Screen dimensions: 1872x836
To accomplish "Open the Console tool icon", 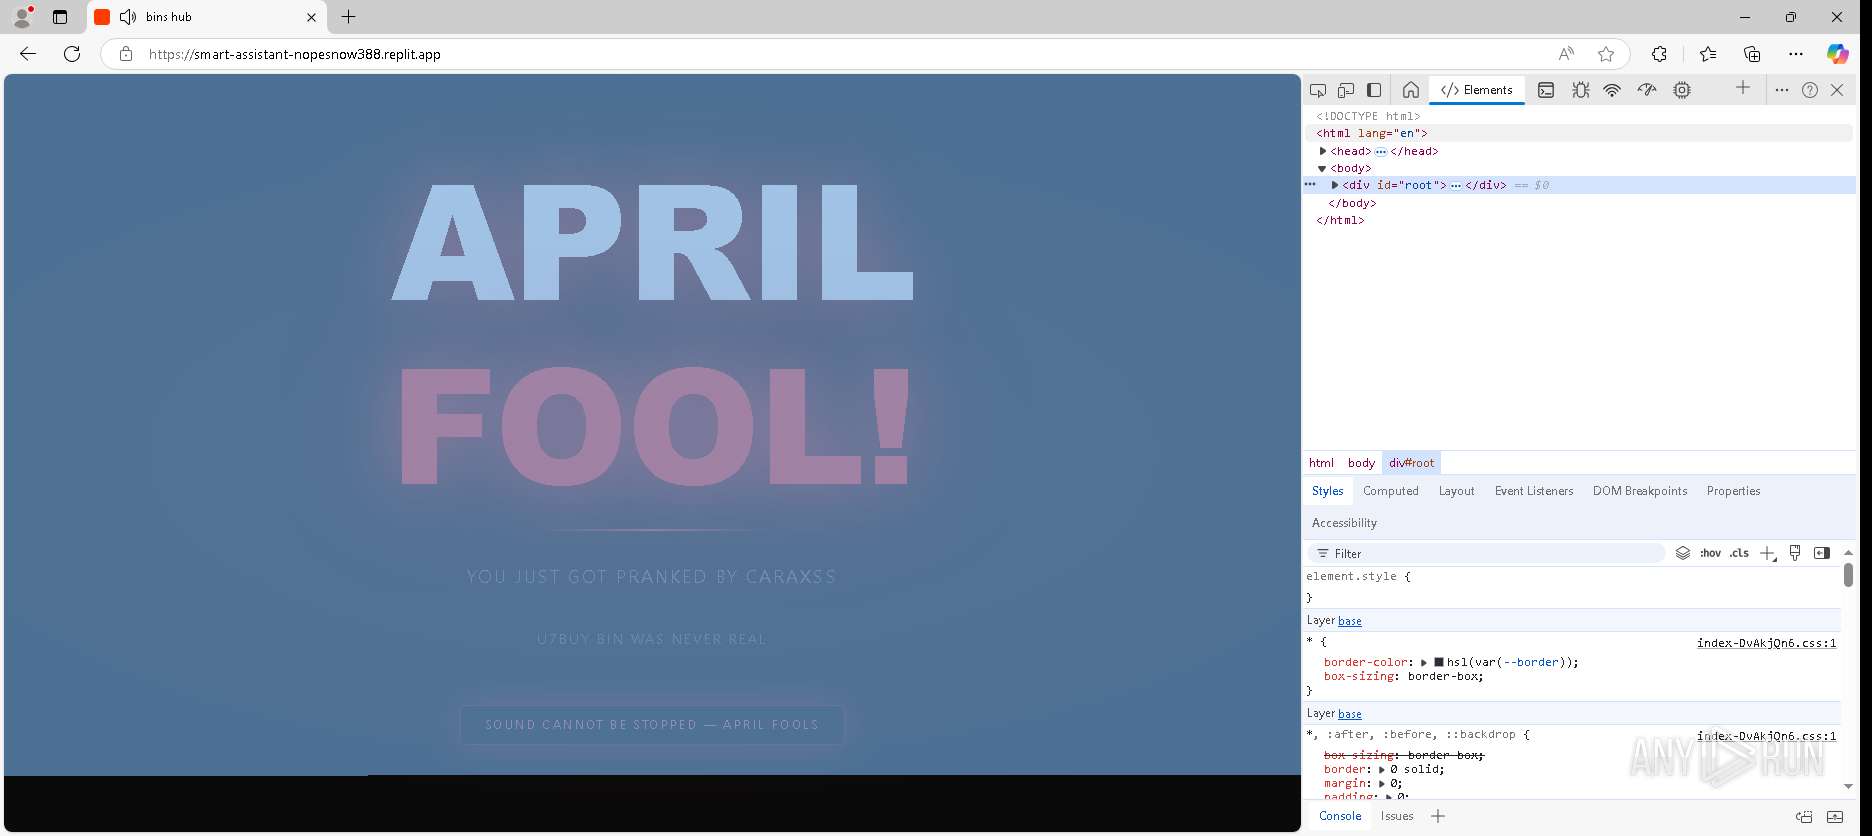I will pos(1546,90).
